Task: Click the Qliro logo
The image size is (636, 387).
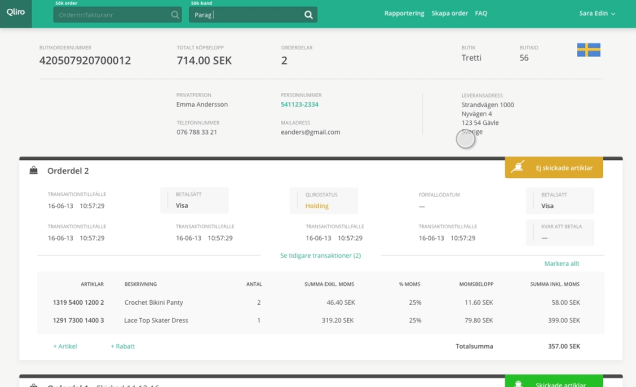Action: tap(16, 12)
